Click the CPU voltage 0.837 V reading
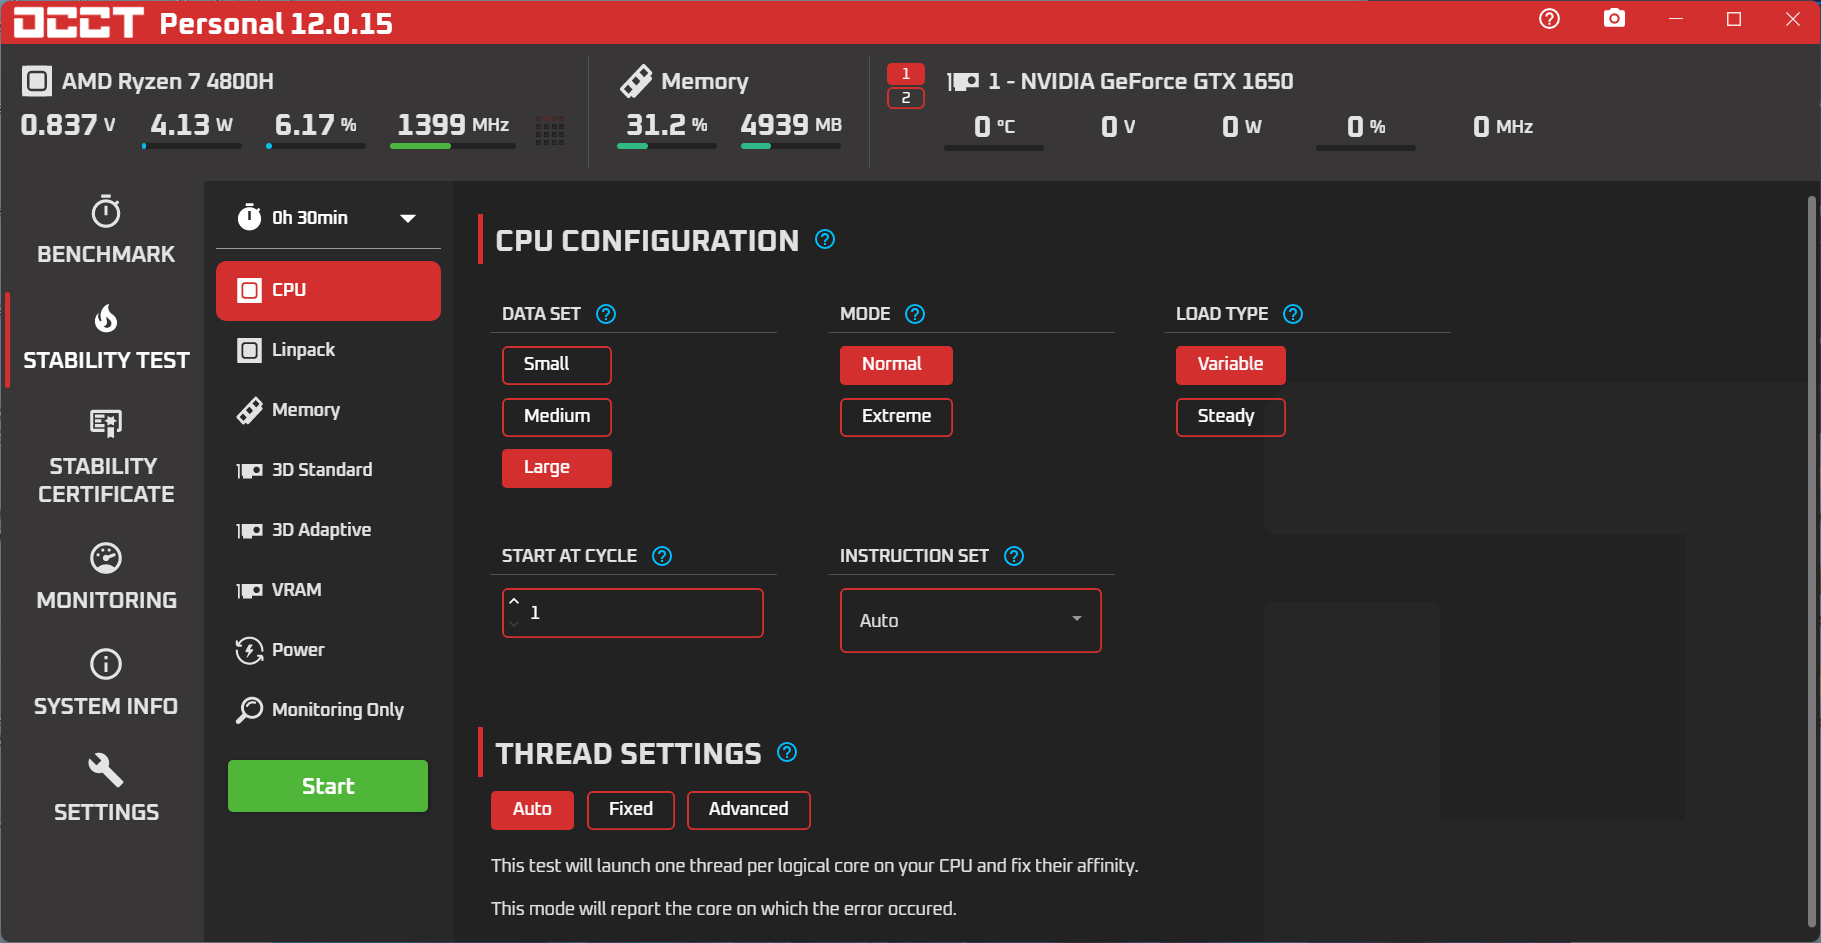This screenshot has height=943, width=1821. (68, 125)
